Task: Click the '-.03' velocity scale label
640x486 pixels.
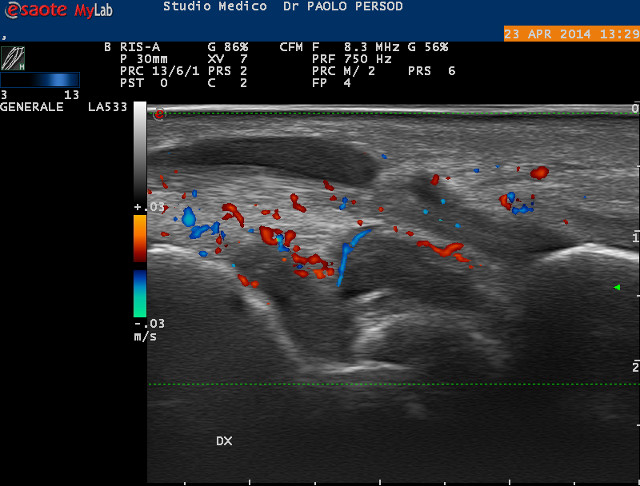Action: pos(149,324)
